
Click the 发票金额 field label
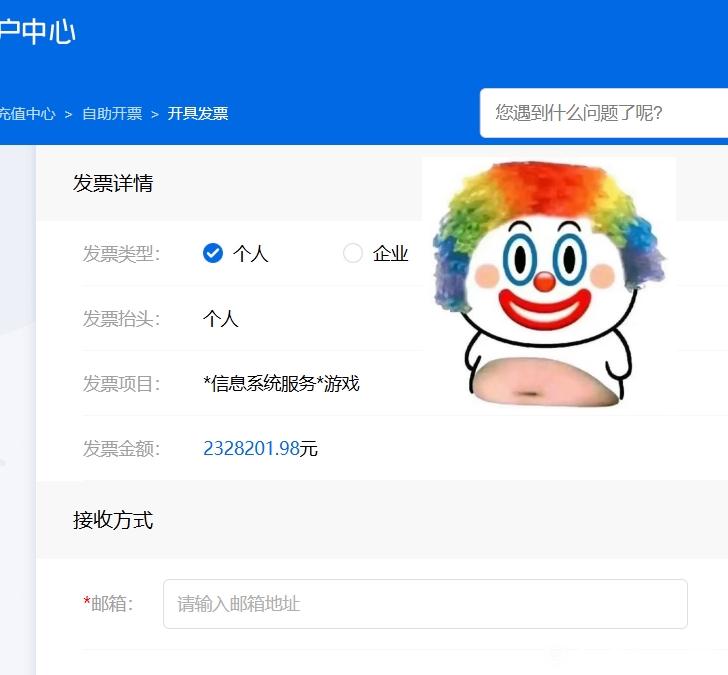click(x=121, y=449)
